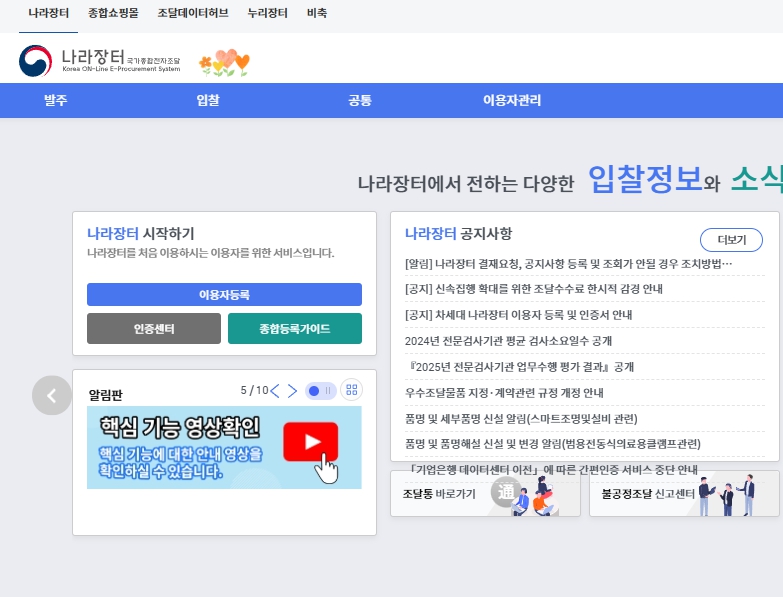This screenshot has height=597, width=783.
Task: Open the 나라장터 top tab
Action: [x=48, y=13]
